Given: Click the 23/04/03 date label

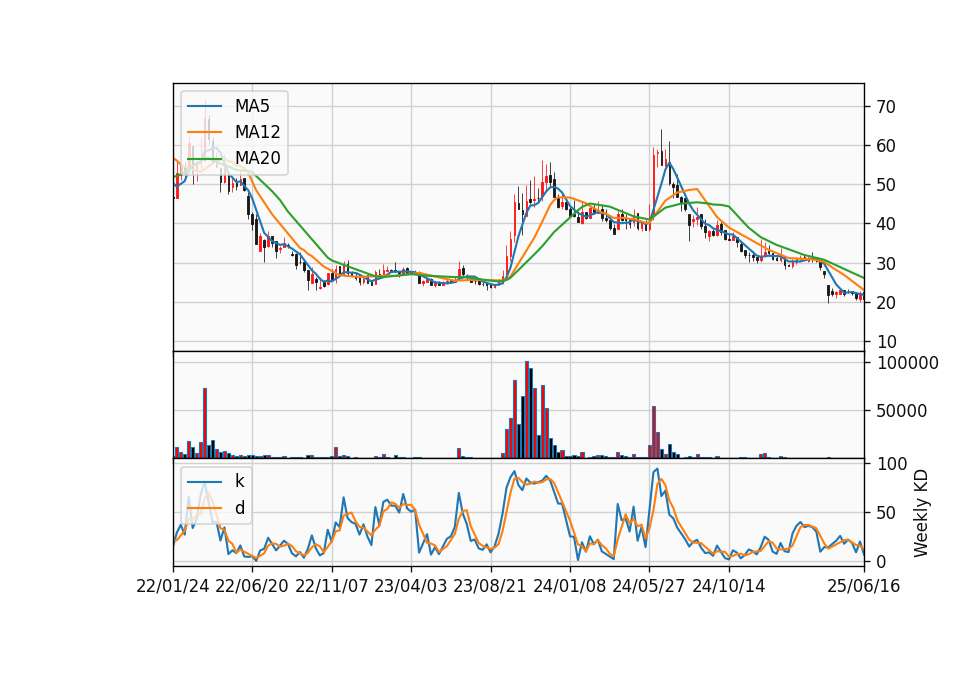Looking at the screenshot, I should coord(410,586).
